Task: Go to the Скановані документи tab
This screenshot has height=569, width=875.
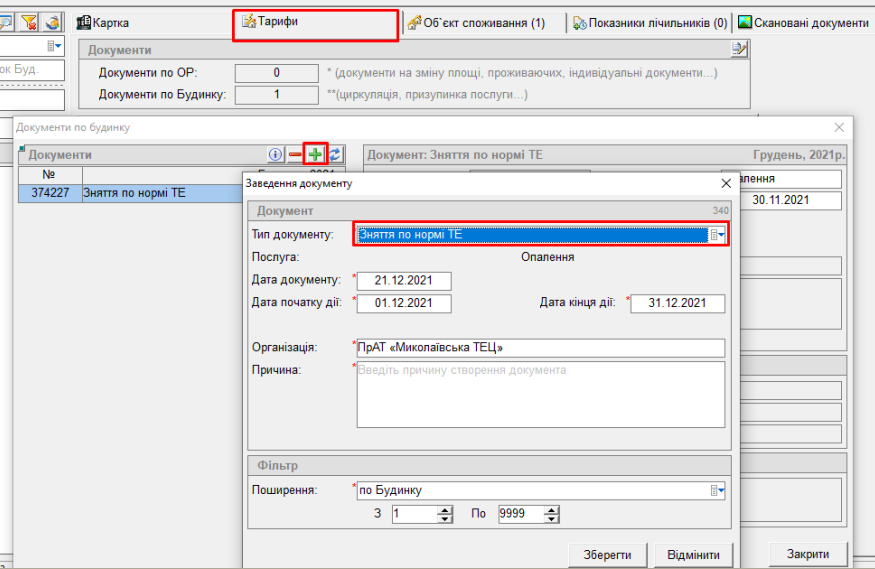Action: coord(803,23)
